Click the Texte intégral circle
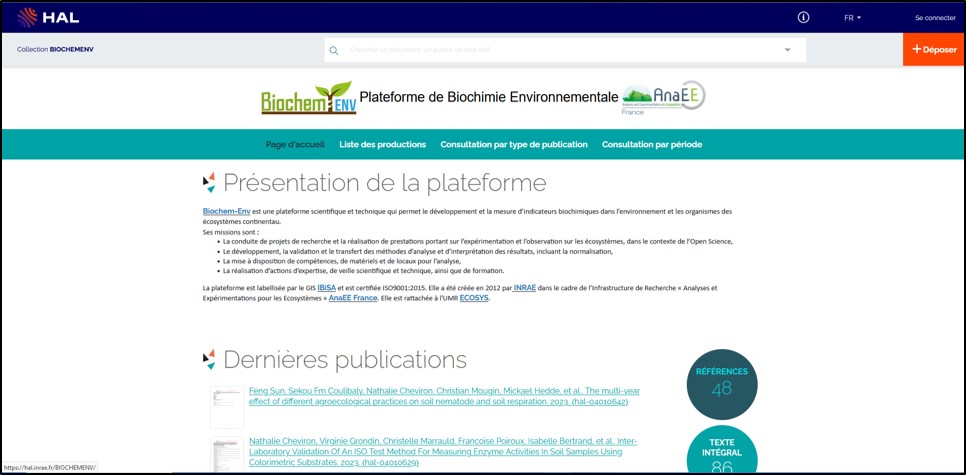The width and height of the screenshot is (966, 475). [x=722, y=450]
